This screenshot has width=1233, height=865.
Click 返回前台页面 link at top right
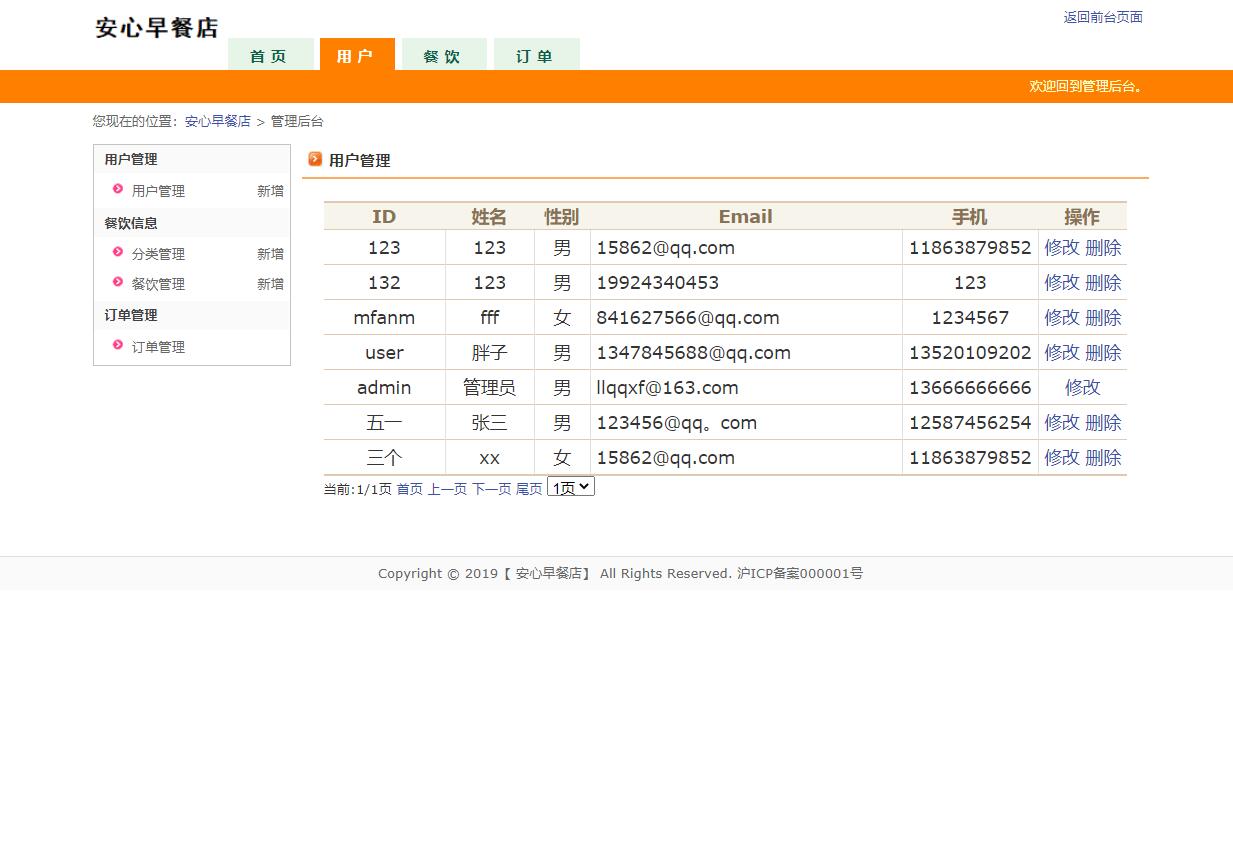pos(1102,17)
